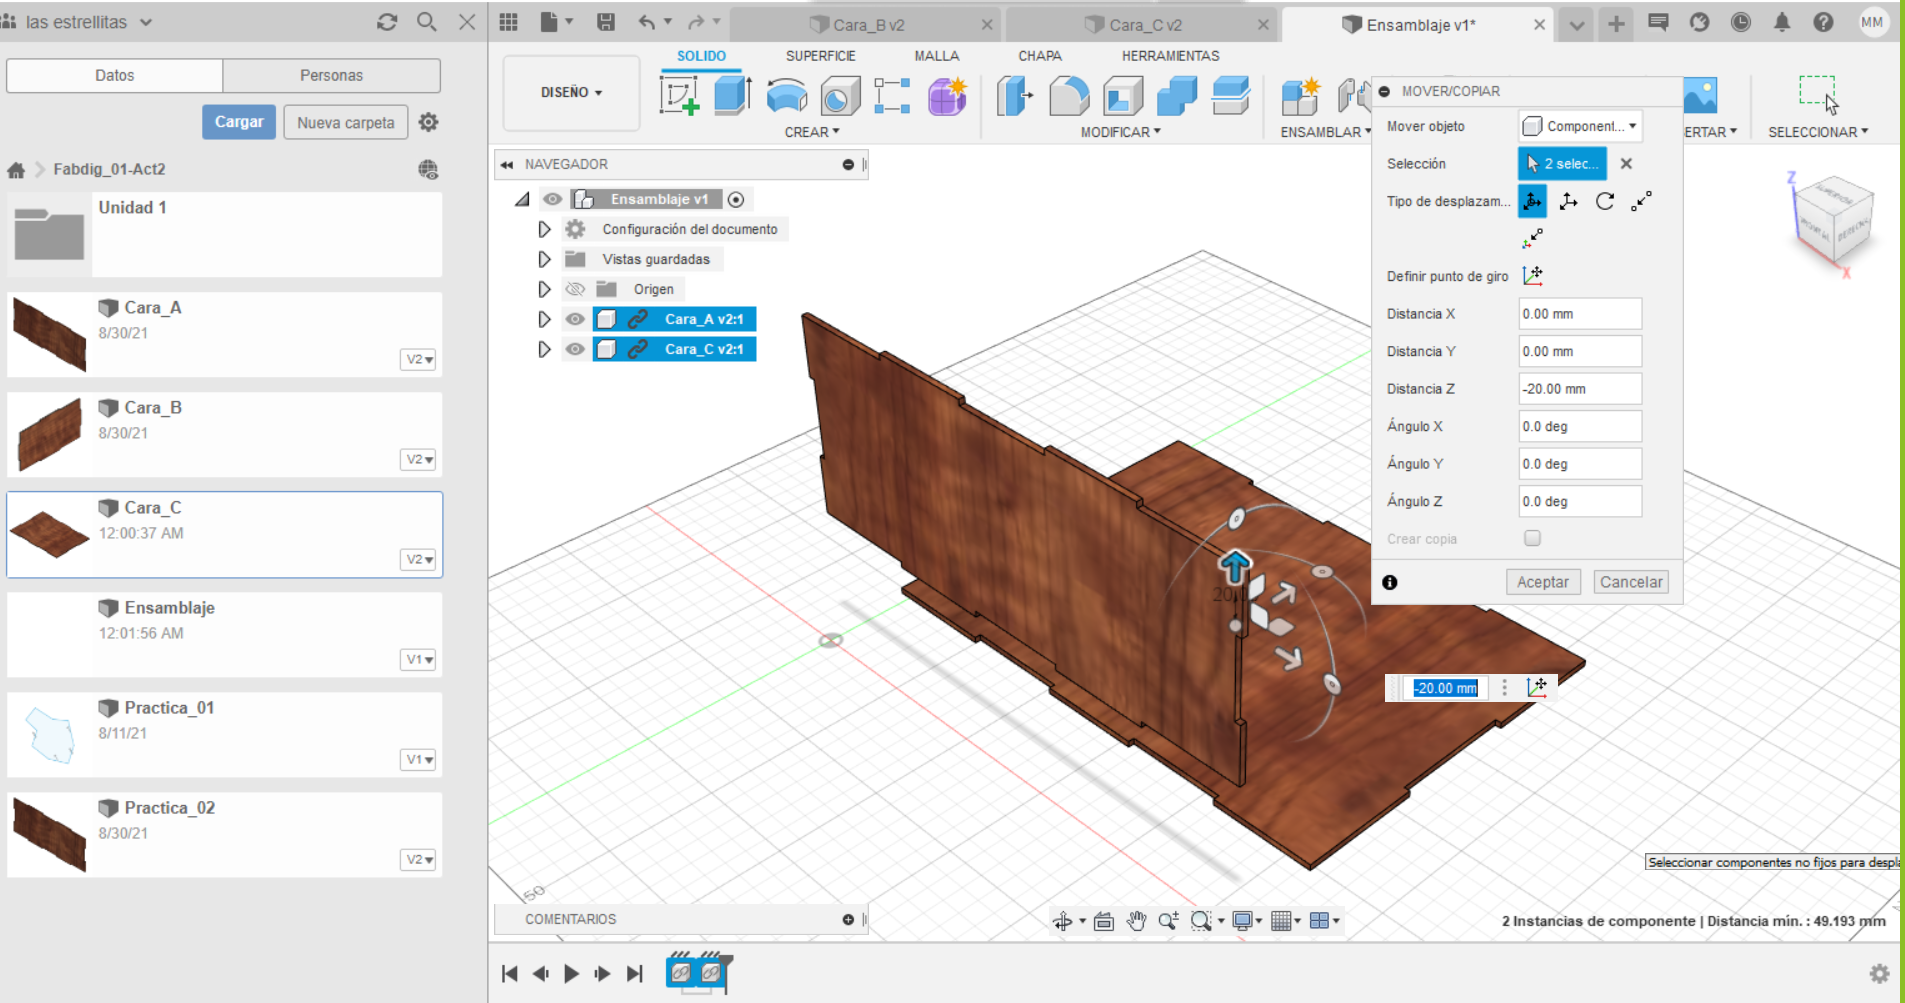Screen dimensions: 1905x1003
Task: Open the Mover objeto dropdown
Action: click(1579, 126)
